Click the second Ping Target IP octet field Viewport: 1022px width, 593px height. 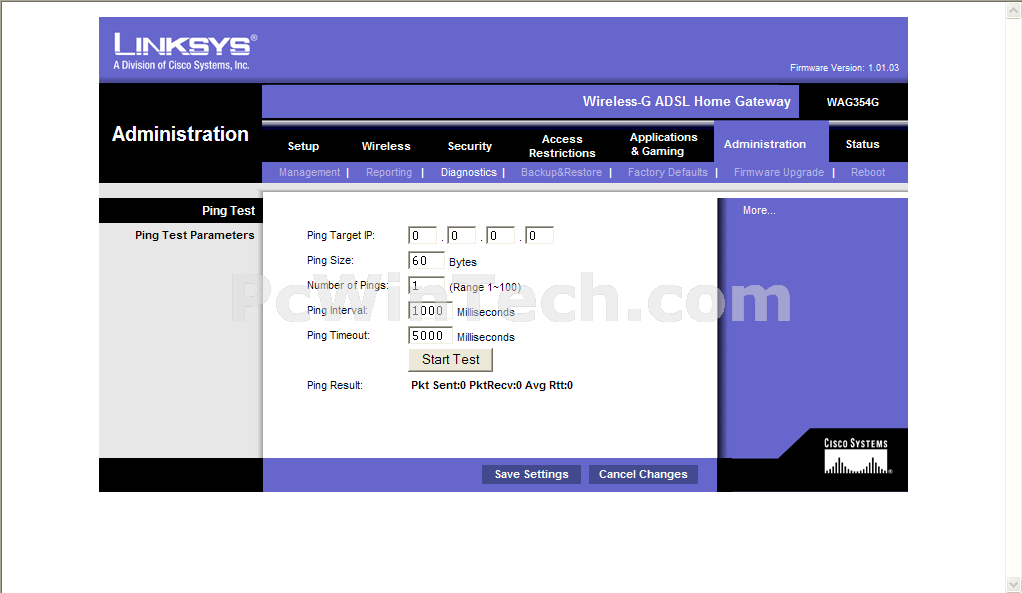tap(461, 235)
